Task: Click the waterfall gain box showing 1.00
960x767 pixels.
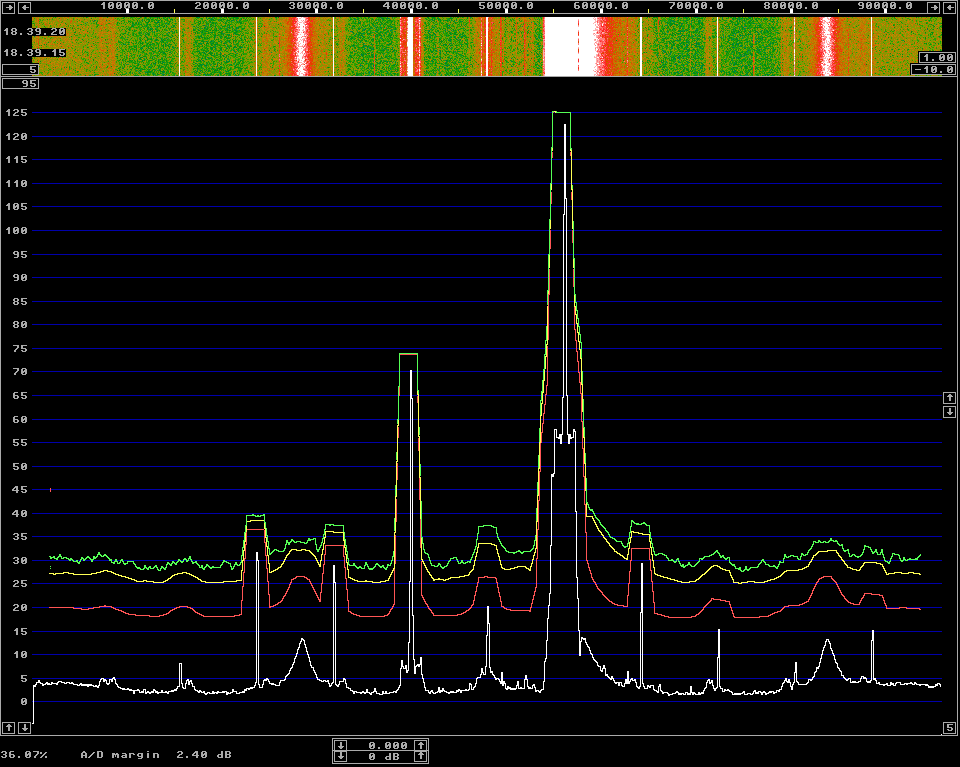Action: click(x=937, y=58)
